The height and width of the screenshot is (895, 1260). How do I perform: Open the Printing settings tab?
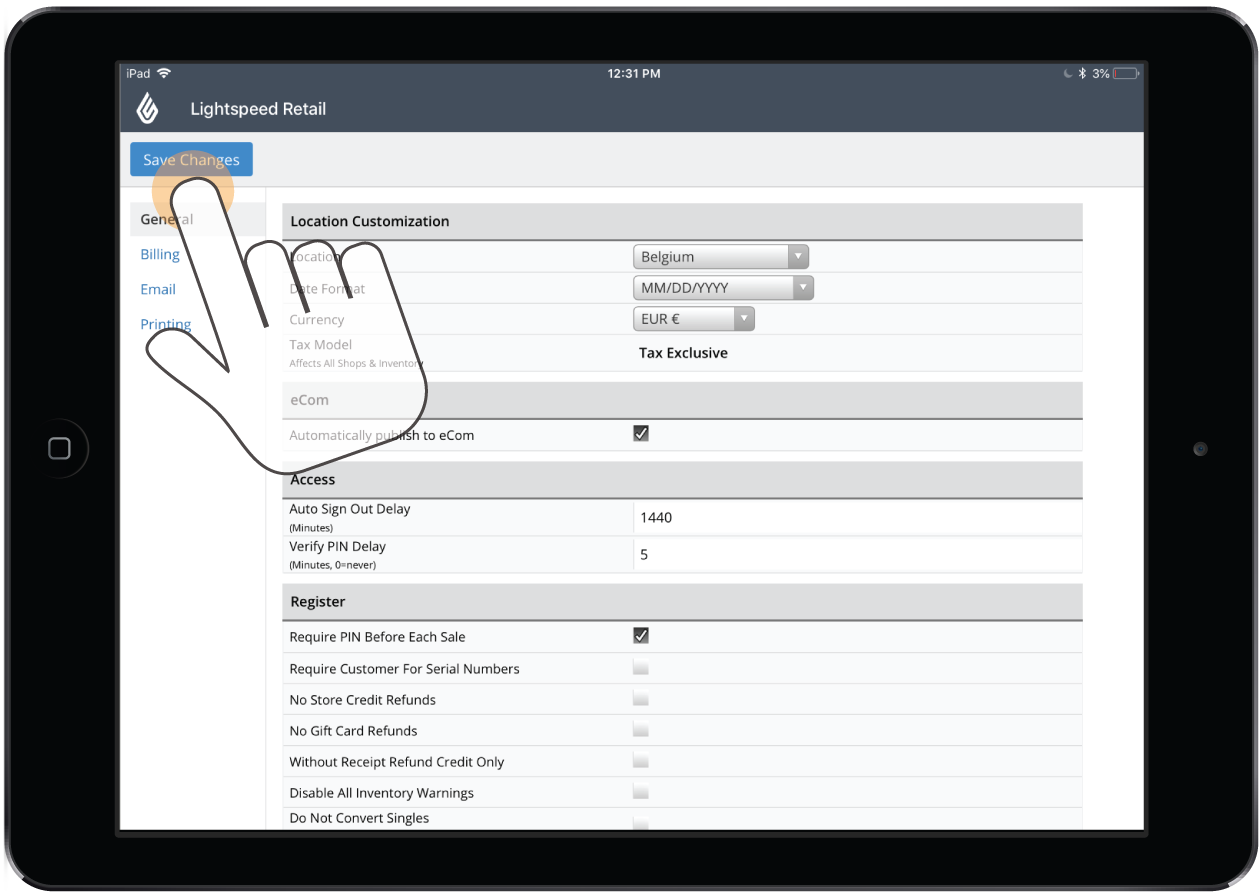(x=166, y=324)
